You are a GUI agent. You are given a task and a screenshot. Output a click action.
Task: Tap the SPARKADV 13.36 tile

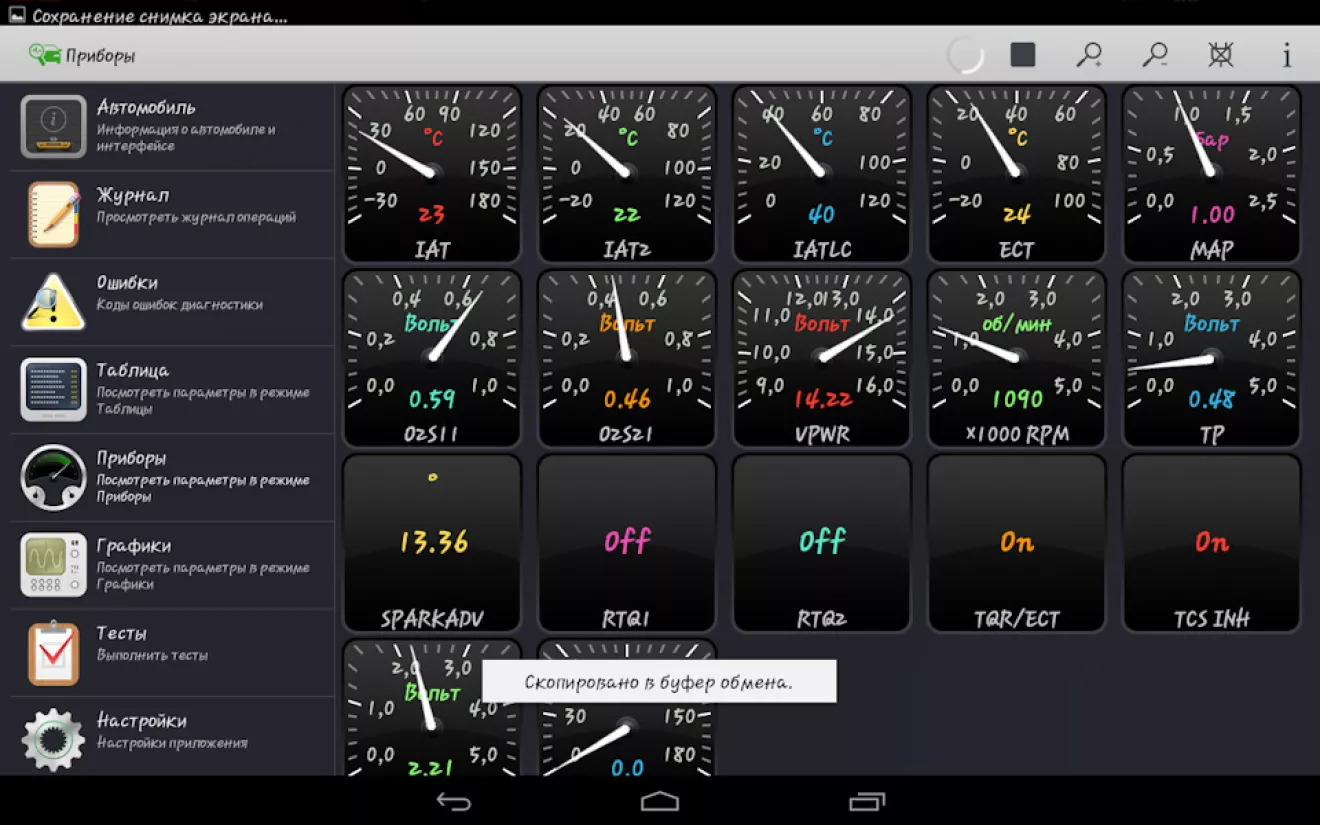pyautogui.click(x=432, y=544)
